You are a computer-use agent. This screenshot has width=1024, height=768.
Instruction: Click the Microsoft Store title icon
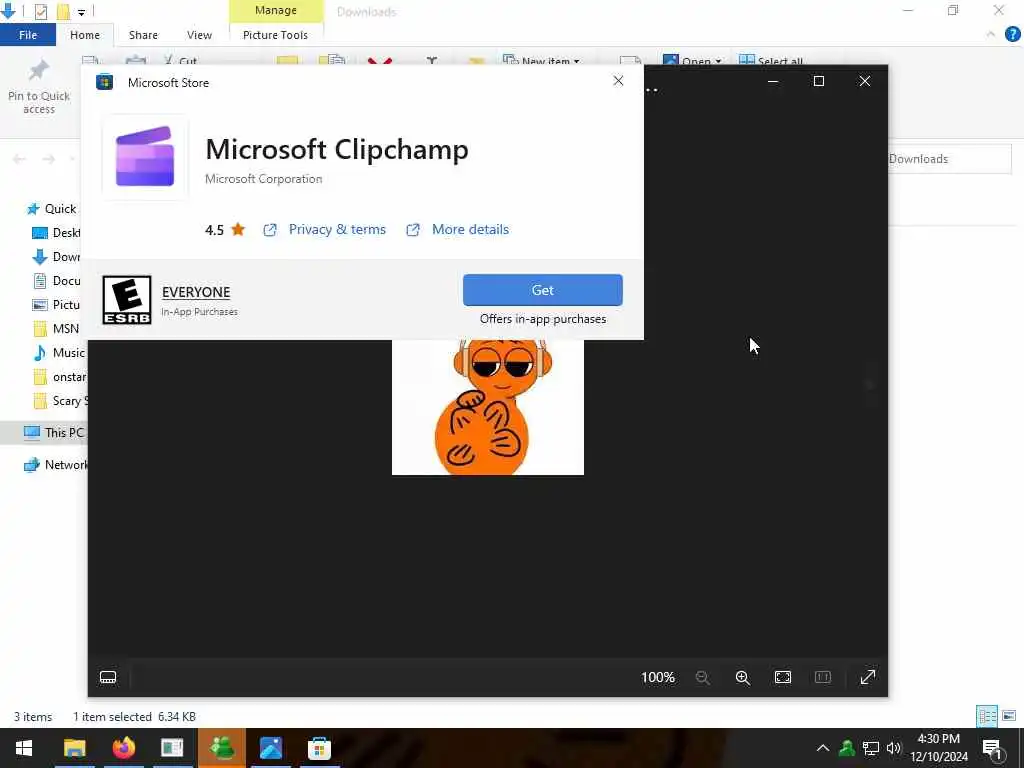[x=104, y=82]
